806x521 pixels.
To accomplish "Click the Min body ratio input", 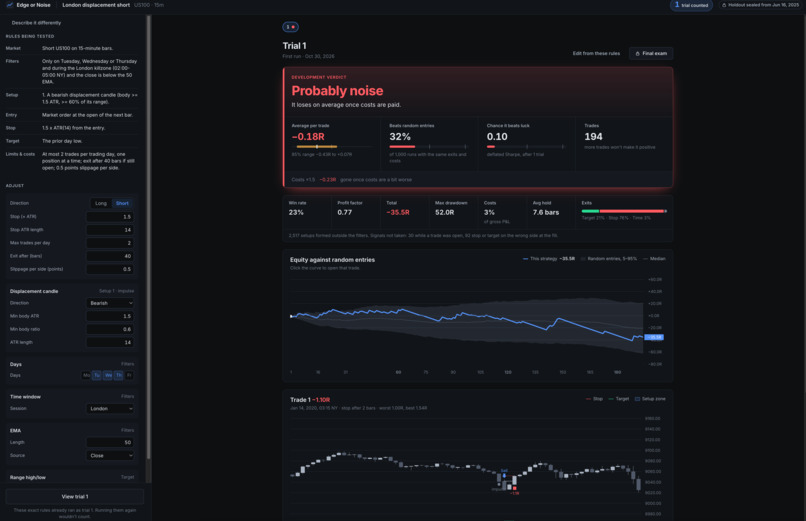I will click(110, 329).
